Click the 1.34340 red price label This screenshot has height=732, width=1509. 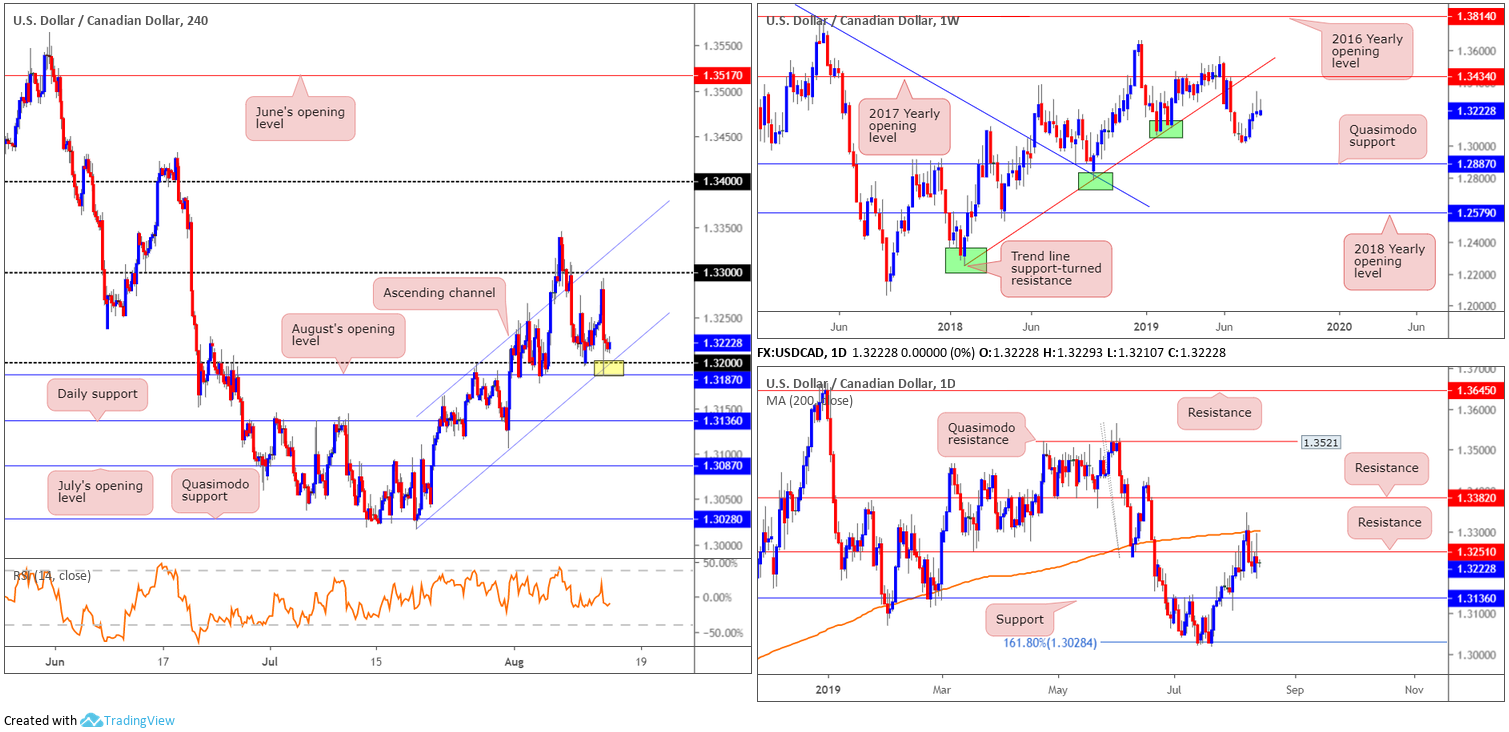pos(1478,76)
